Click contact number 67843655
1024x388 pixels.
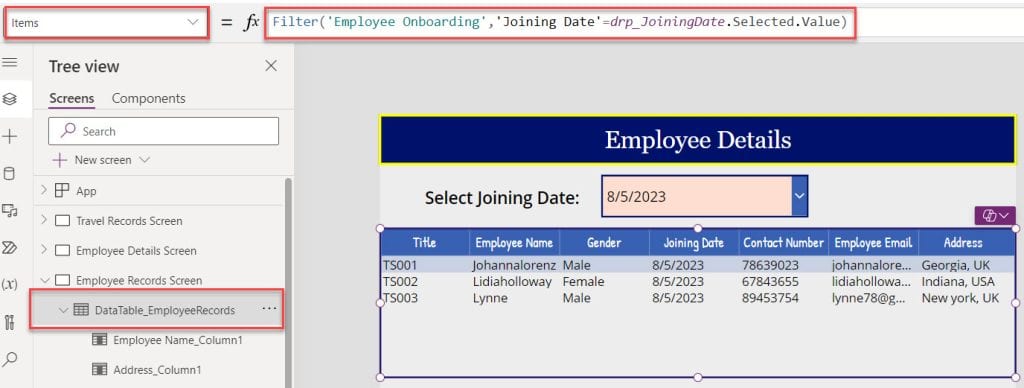coord(770,282)
